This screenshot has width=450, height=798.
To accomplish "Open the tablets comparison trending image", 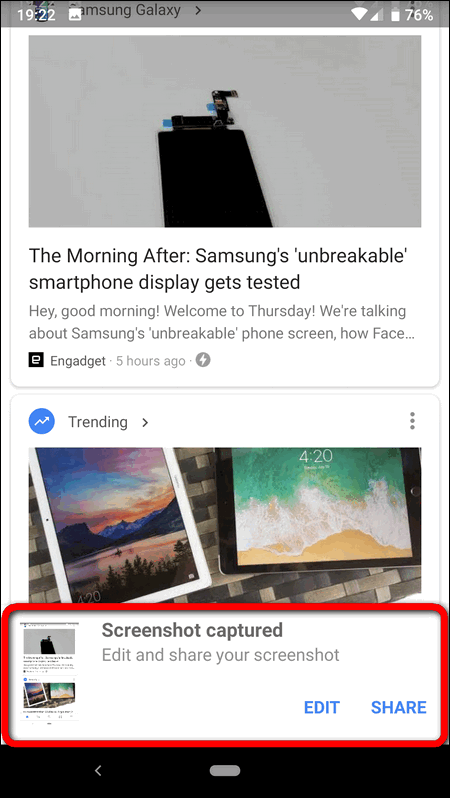I will click(x=224, y=525).
